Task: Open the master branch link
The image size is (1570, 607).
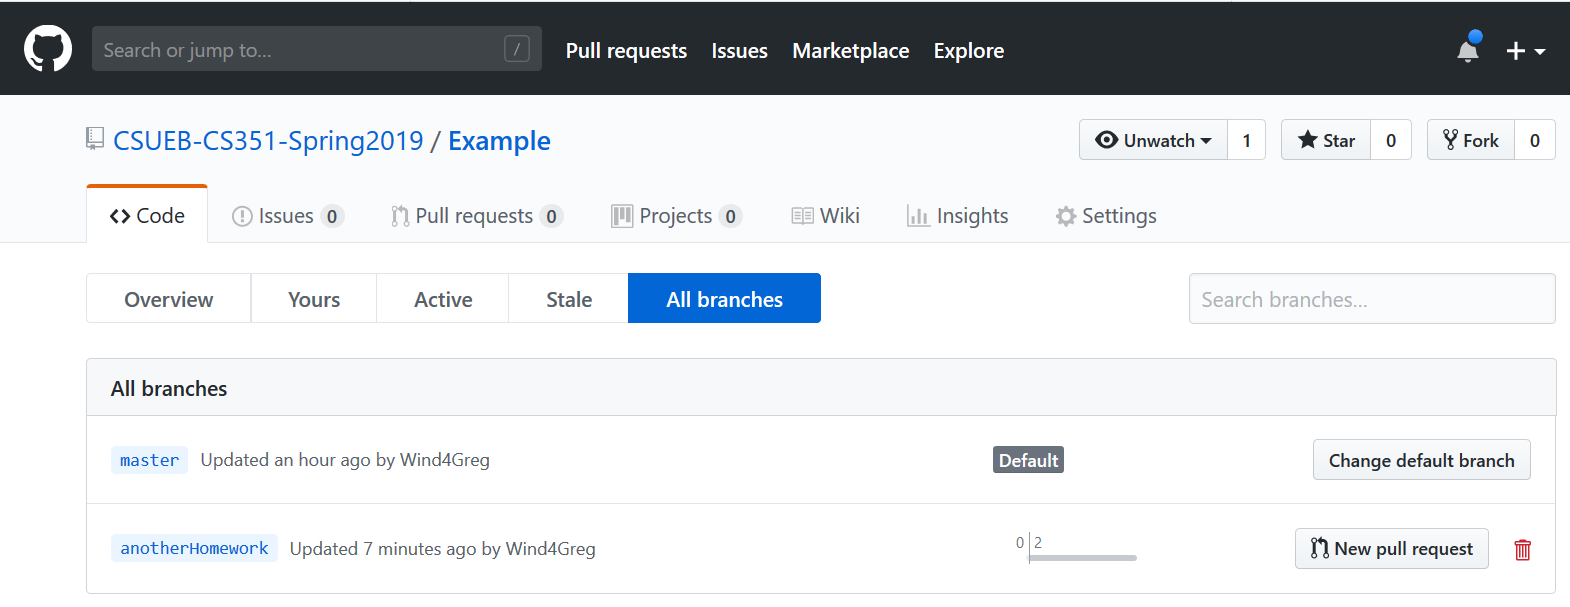Action: (x=149, y=460)
